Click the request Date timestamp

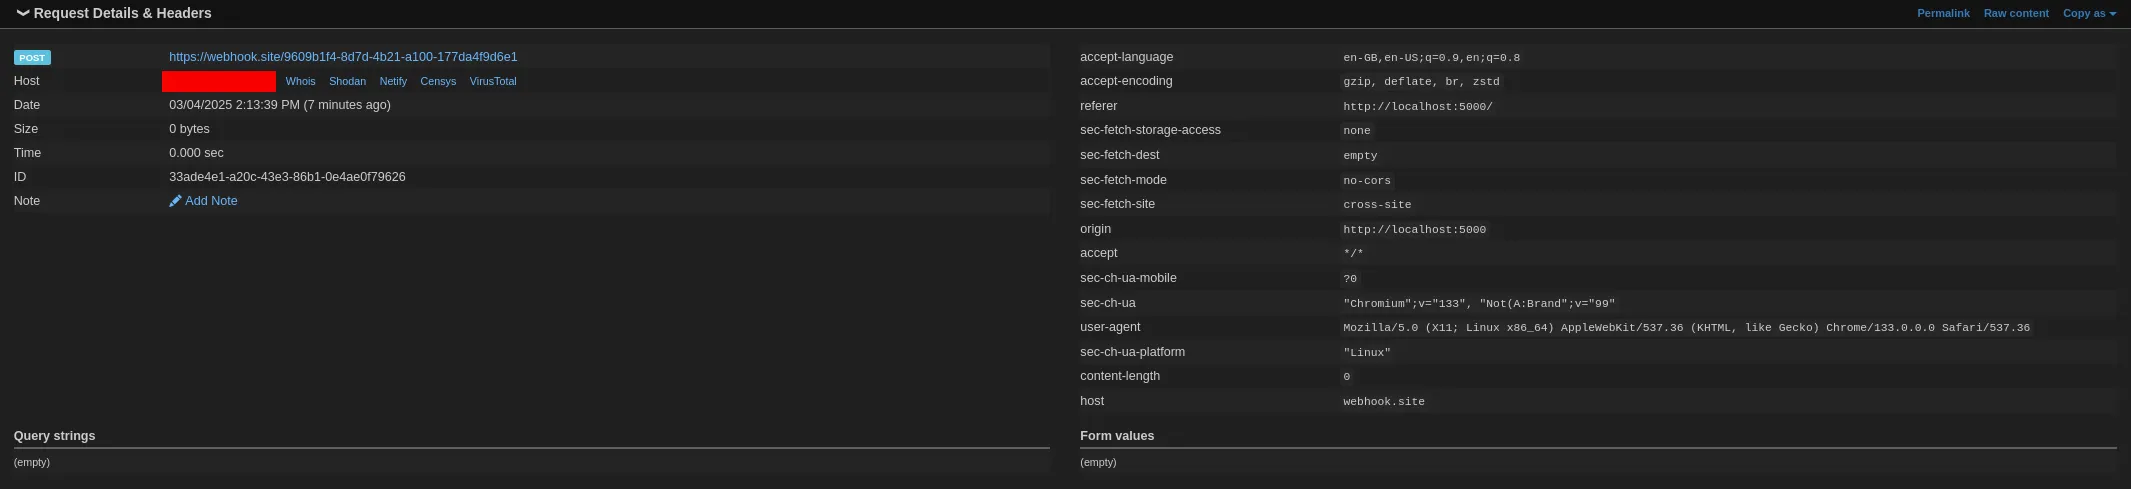tap(279, 105)
